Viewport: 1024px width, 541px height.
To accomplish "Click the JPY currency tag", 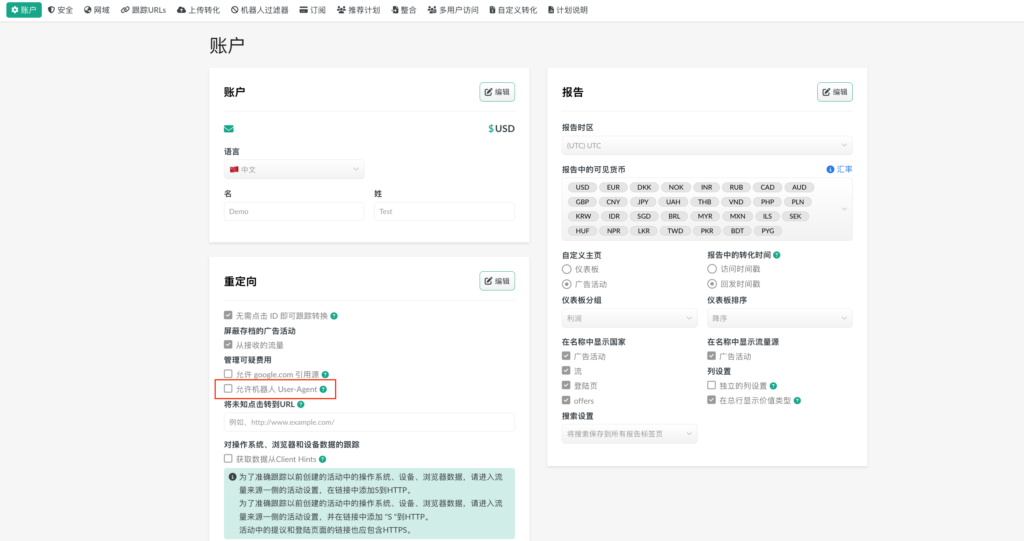I will [643, 202].
